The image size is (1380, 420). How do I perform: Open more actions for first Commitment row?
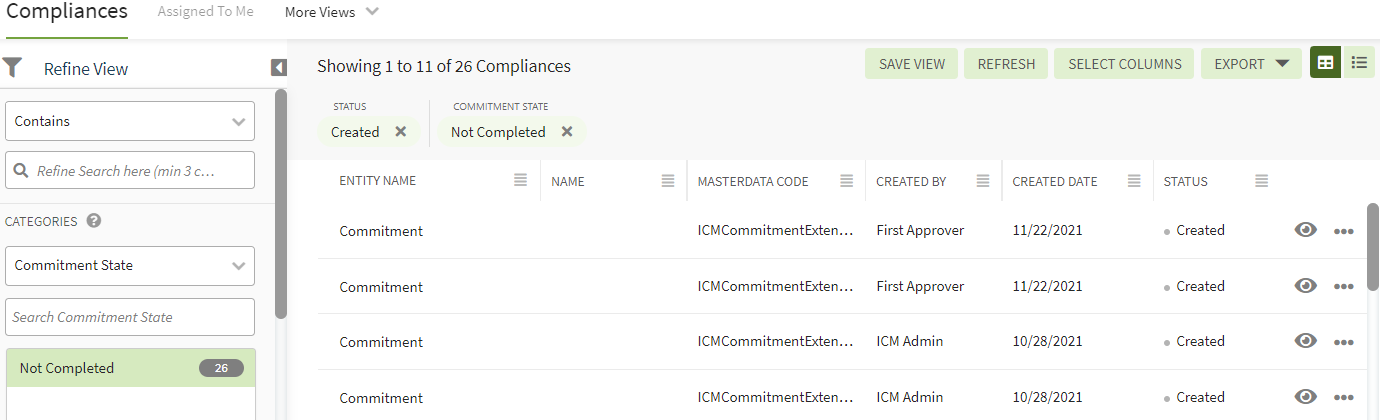coord(1343,231)
